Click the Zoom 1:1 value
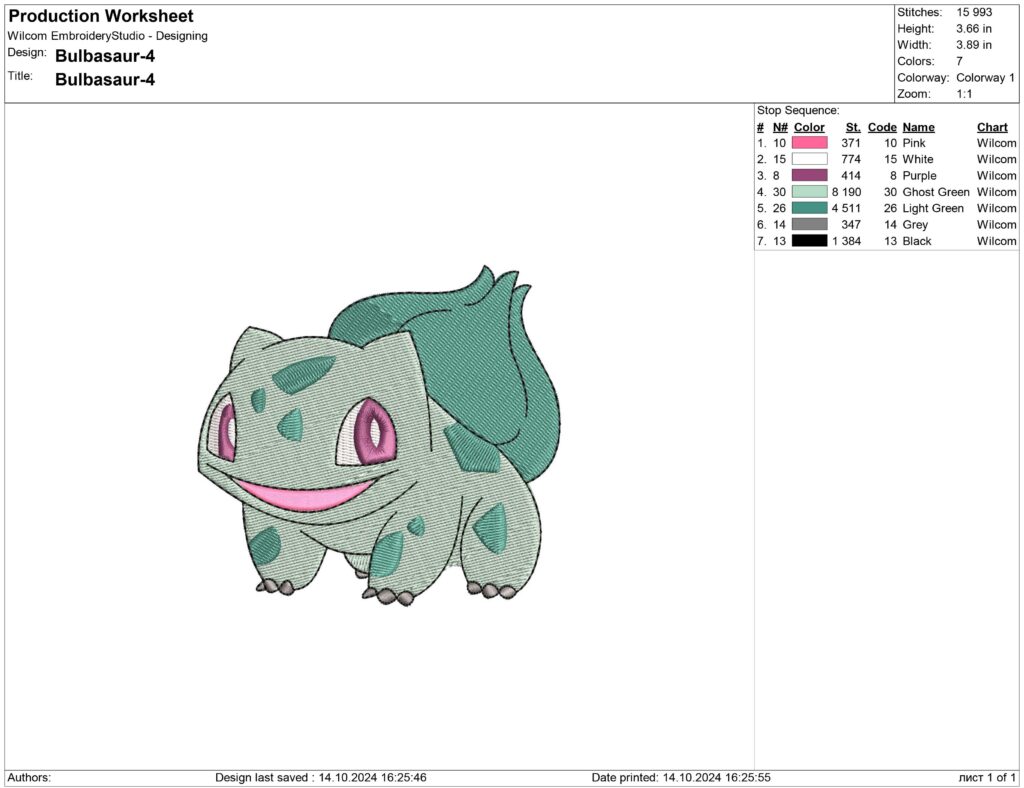This screenshot has height=788, width=1024. pyautogui.click(x=962, y=92)
